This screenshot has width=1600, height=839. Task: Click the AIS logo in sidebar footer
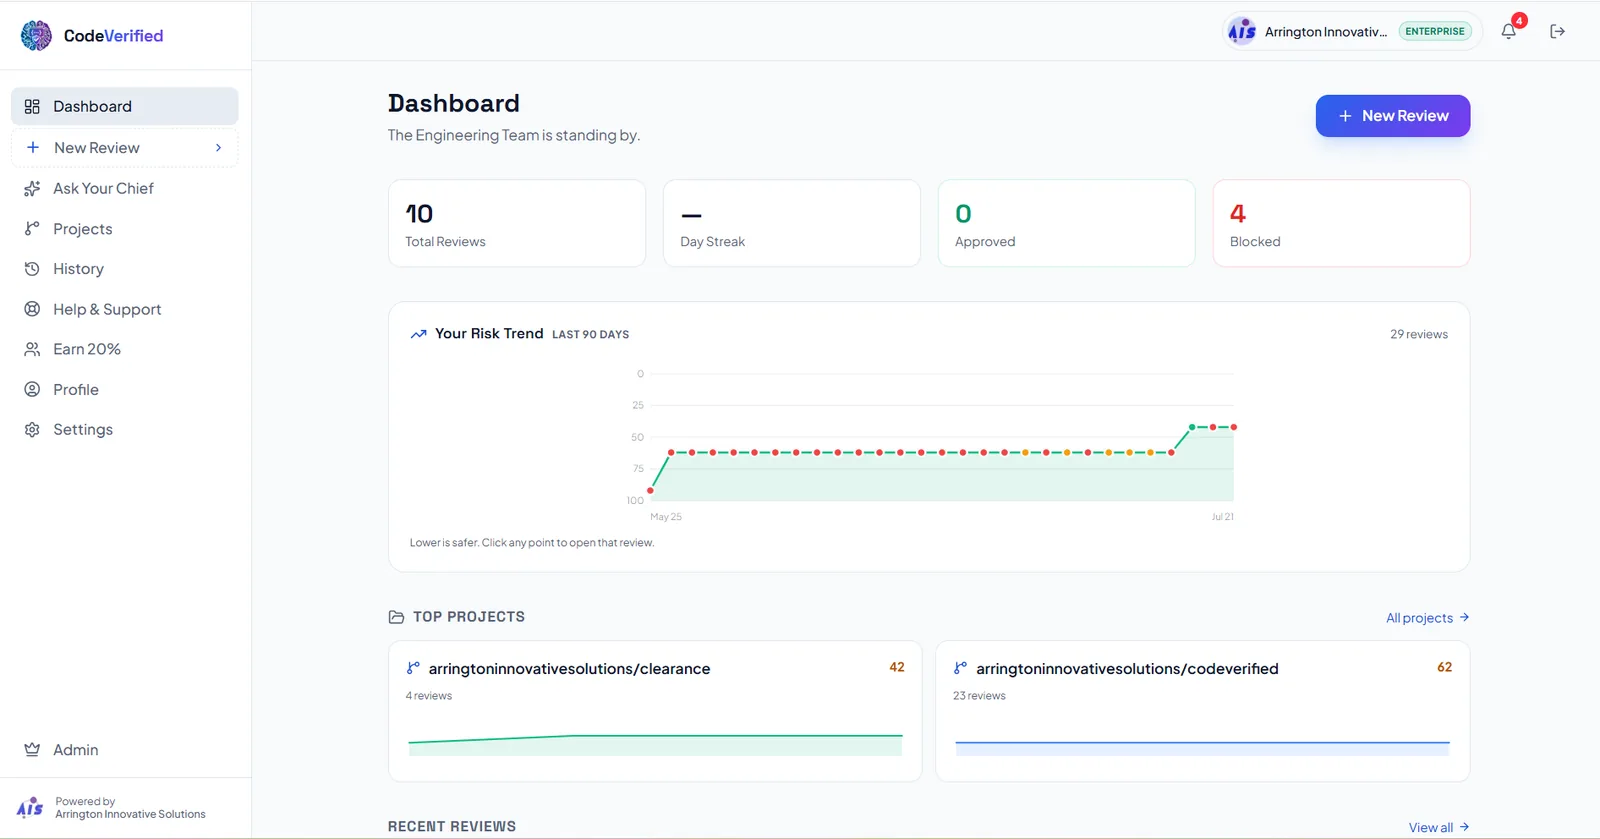(x=30, y=807)
